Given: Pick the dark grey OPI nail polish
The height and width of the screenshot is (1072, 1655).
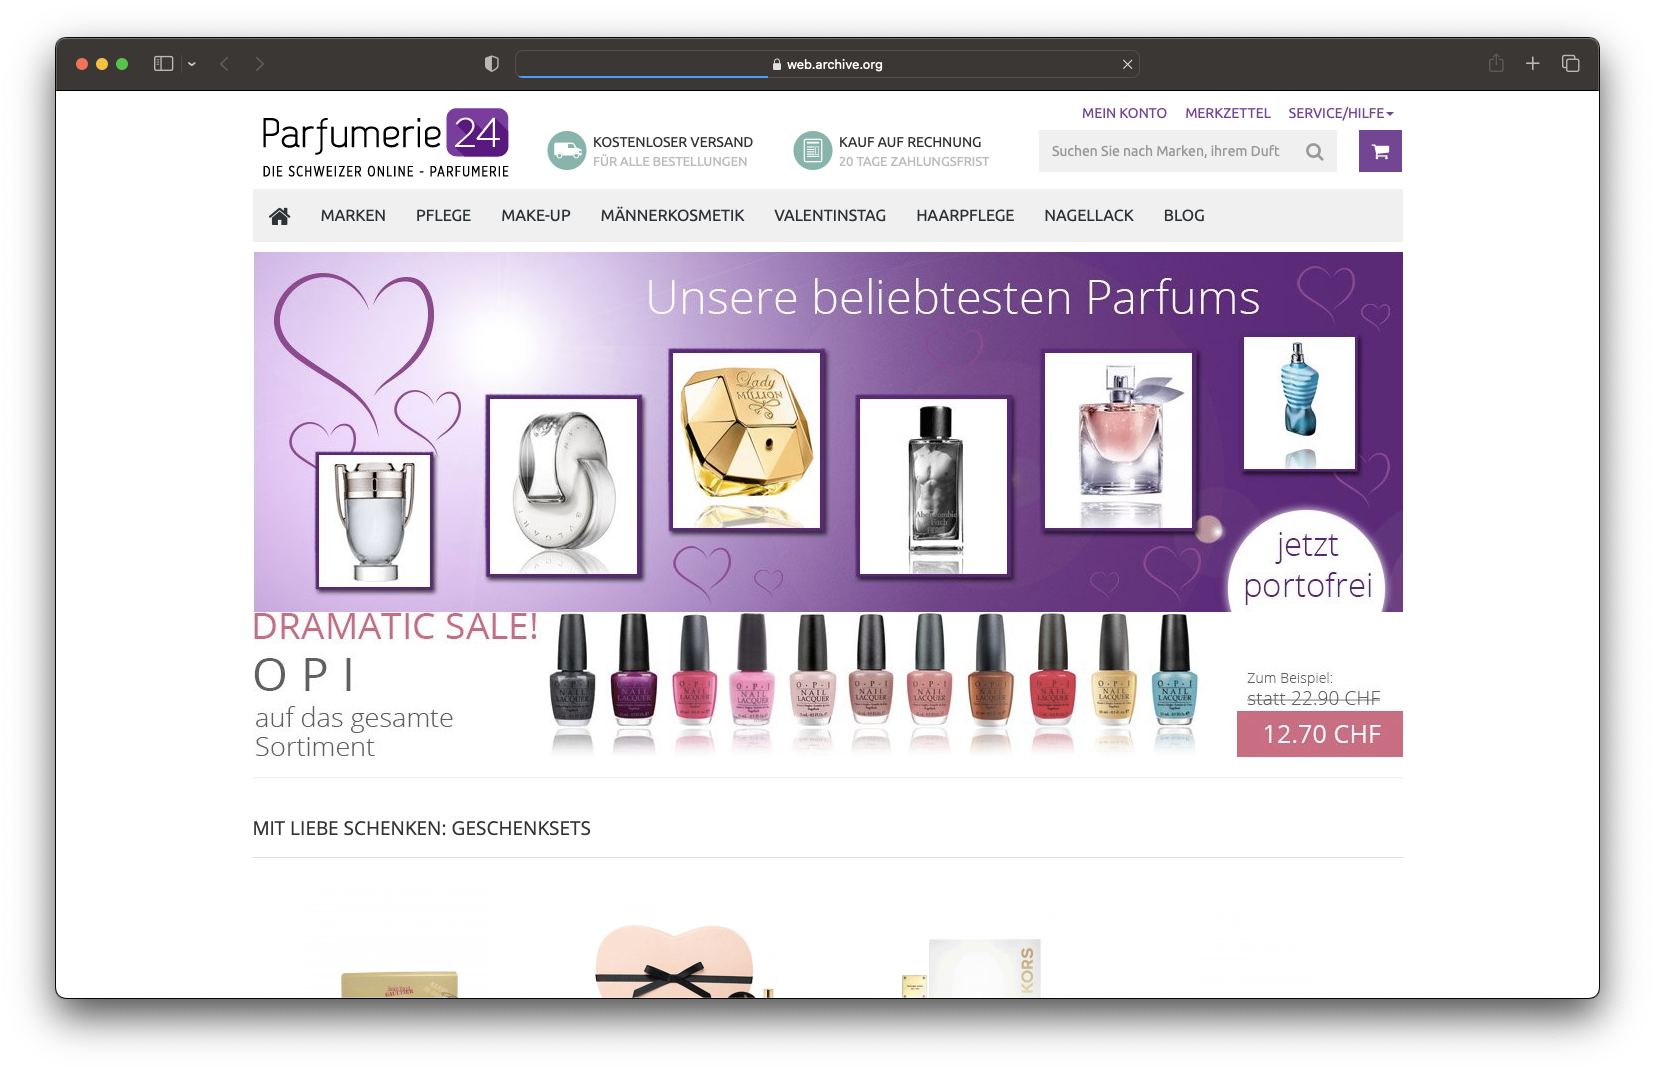Looking at the screenshot, I should tap(572, 670).
